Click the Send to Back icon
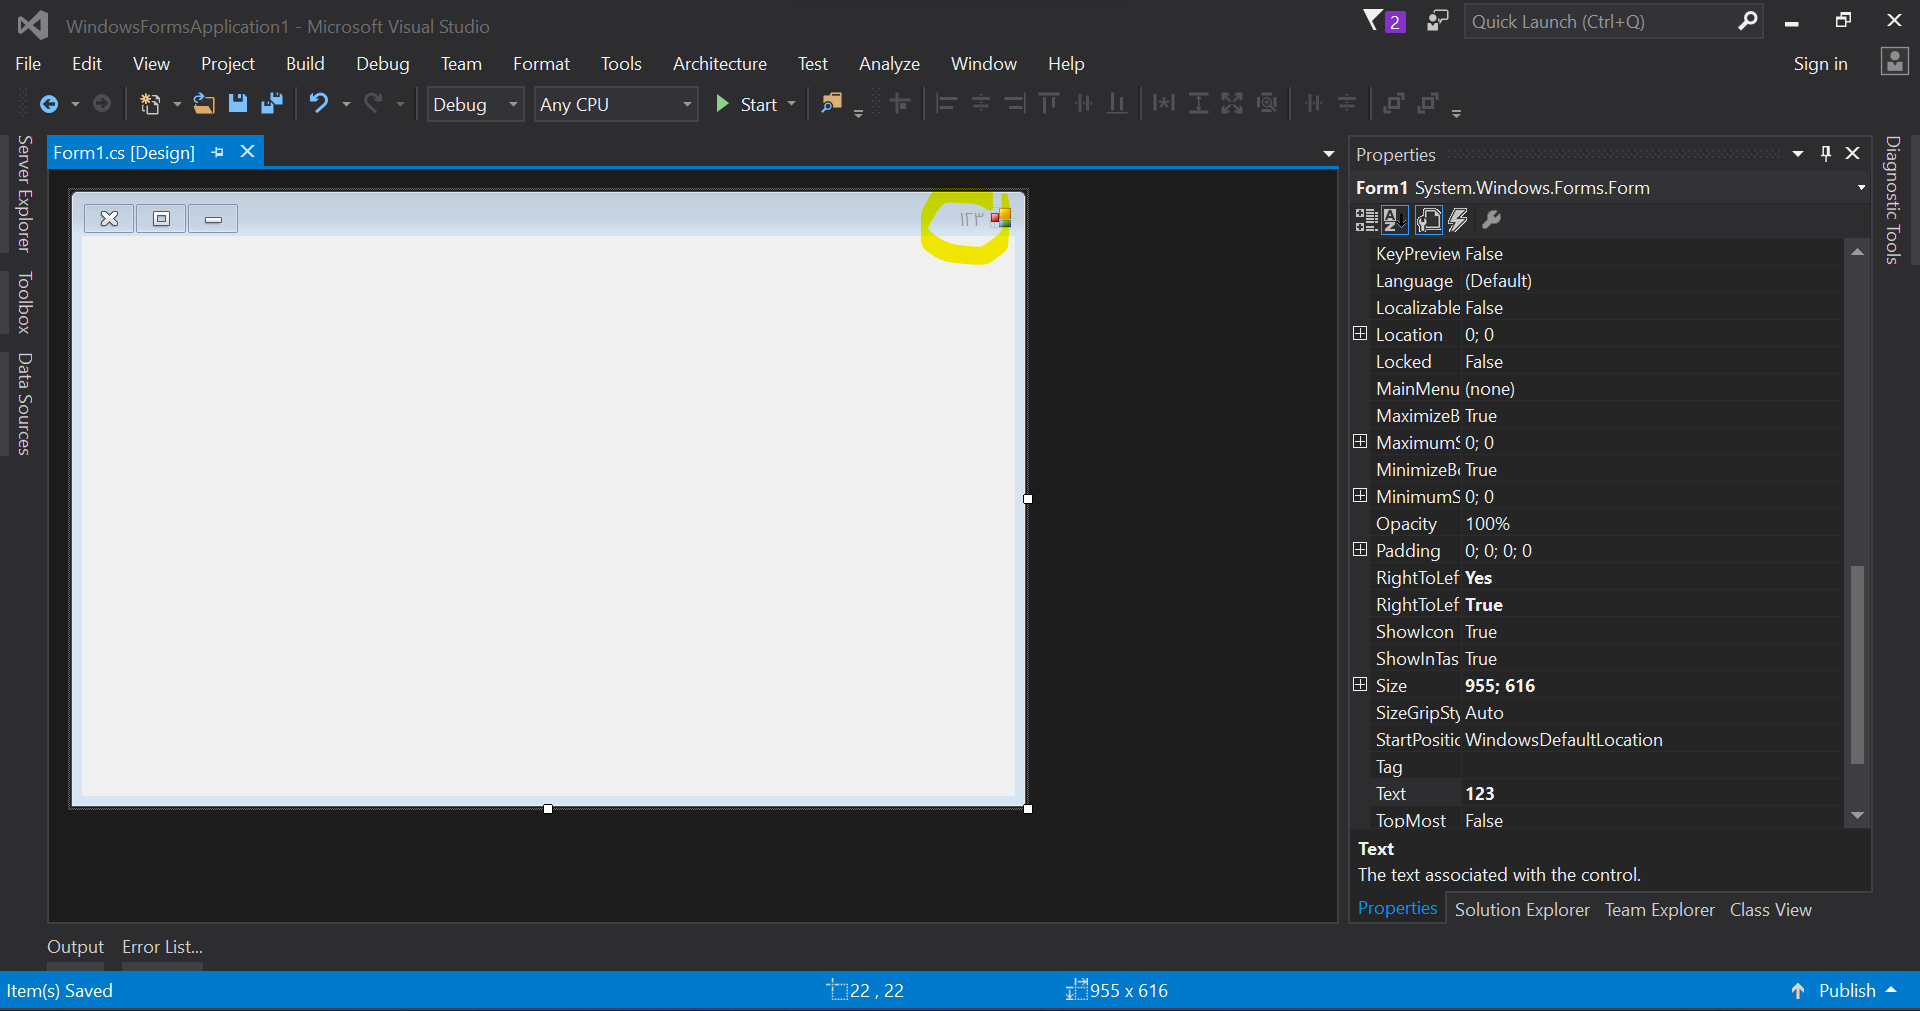1920x1011 pixels. [1428, 103]
